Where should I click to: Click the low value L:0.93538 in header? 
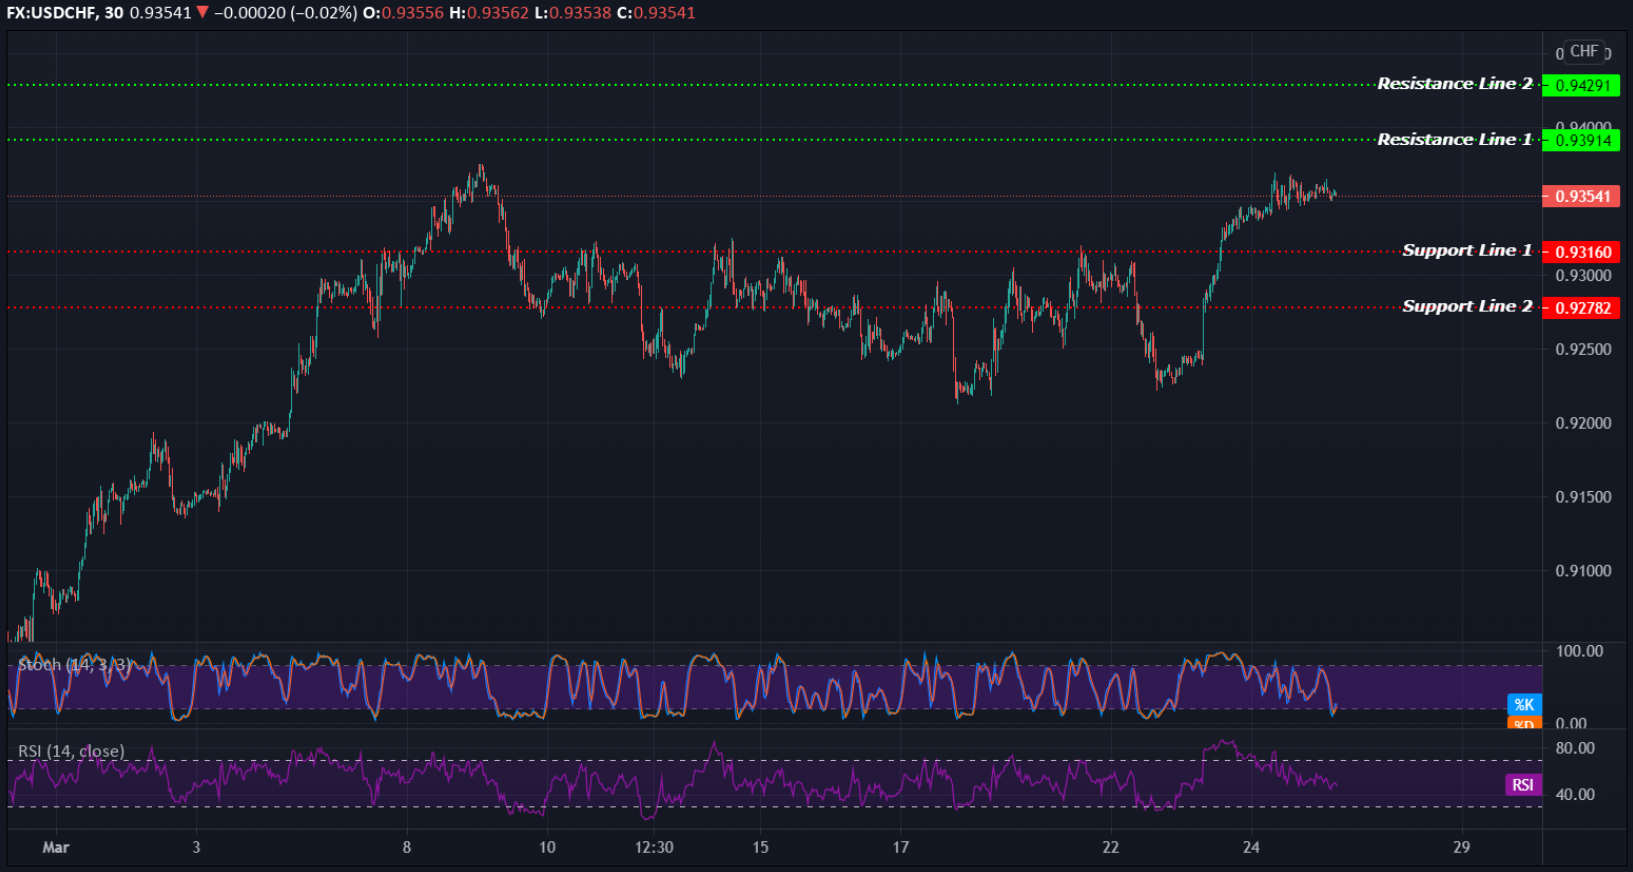[x=574, y=13]
